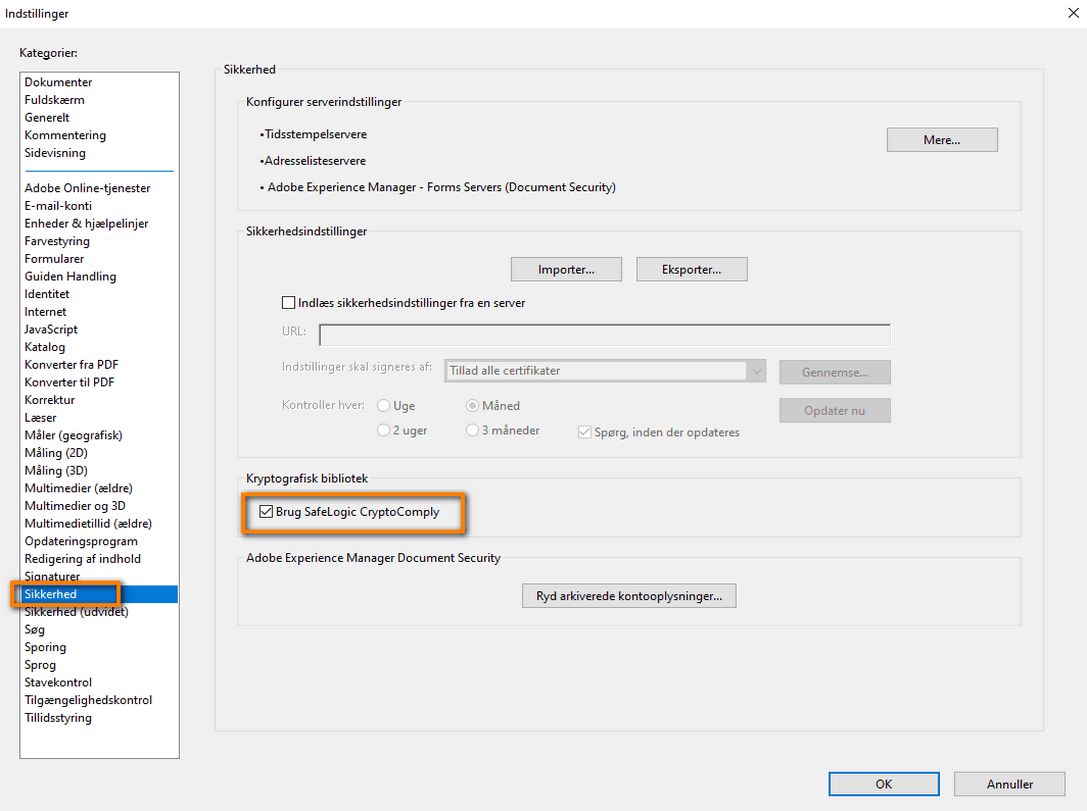Click the Gennemse... button
The height and width of the screenshot is (811, 1087).
[835, 372]
